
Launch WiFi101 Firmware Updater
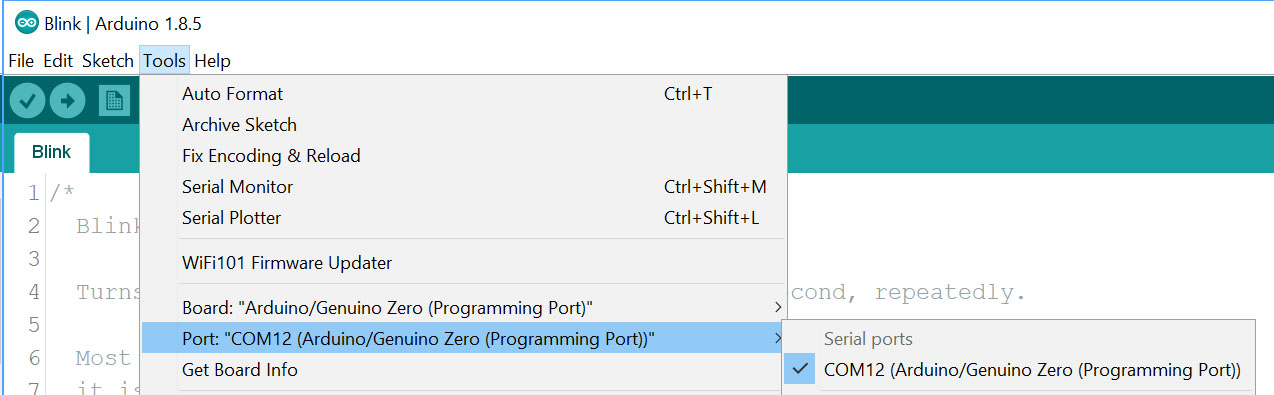coord(463,264)
